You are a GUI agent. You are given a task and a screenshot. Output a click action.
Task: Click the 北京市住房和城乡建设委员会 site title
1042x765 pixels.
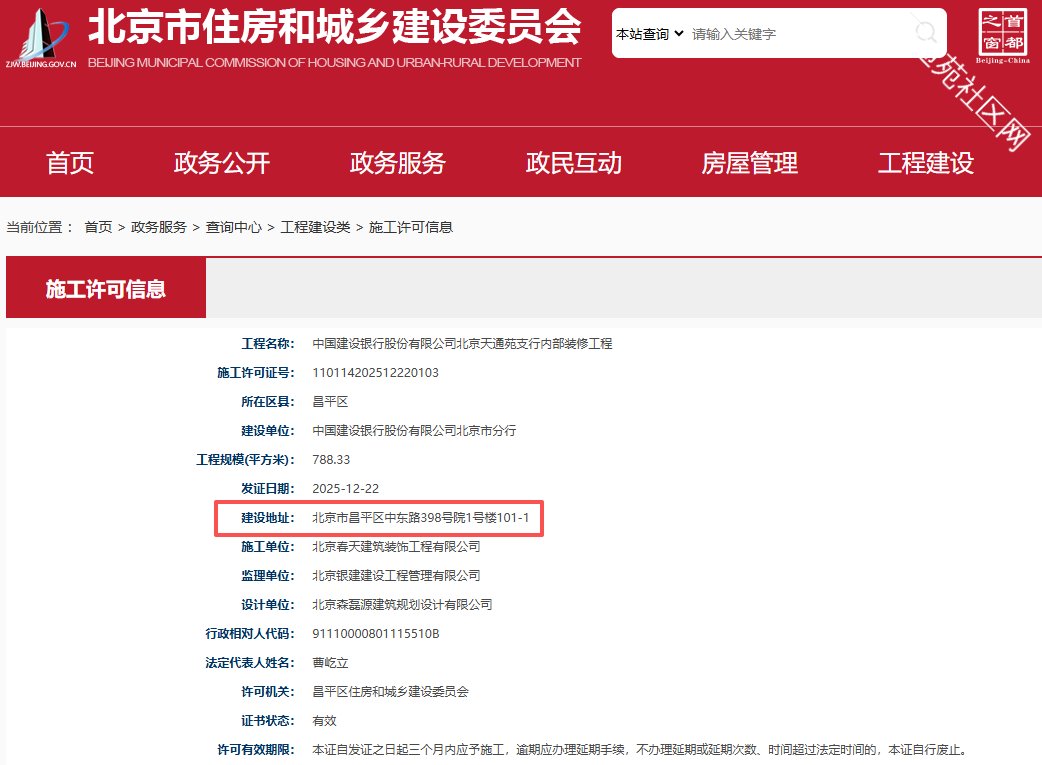334,28
